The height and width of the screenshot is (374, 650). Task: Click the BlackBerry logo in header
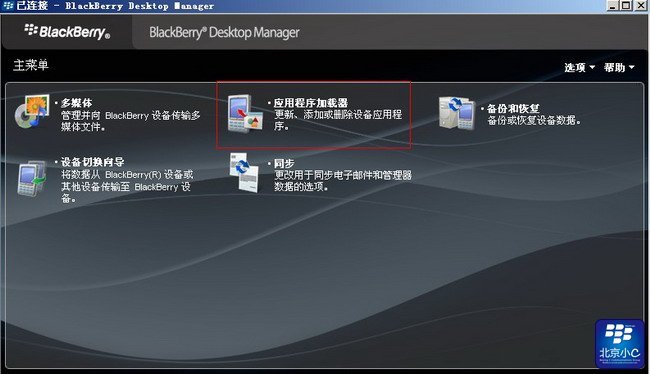pyautogui.click(x=68, y=32)
